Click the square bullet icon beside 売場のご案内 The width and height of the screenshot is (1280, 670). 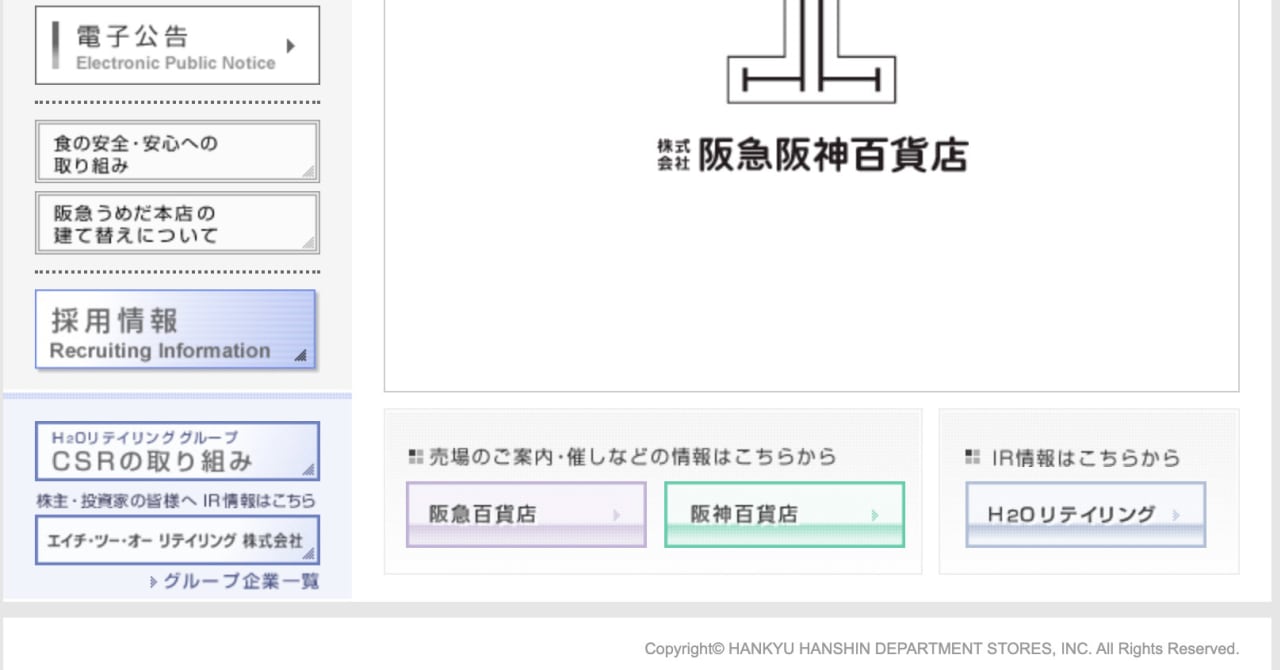[416, 457]
